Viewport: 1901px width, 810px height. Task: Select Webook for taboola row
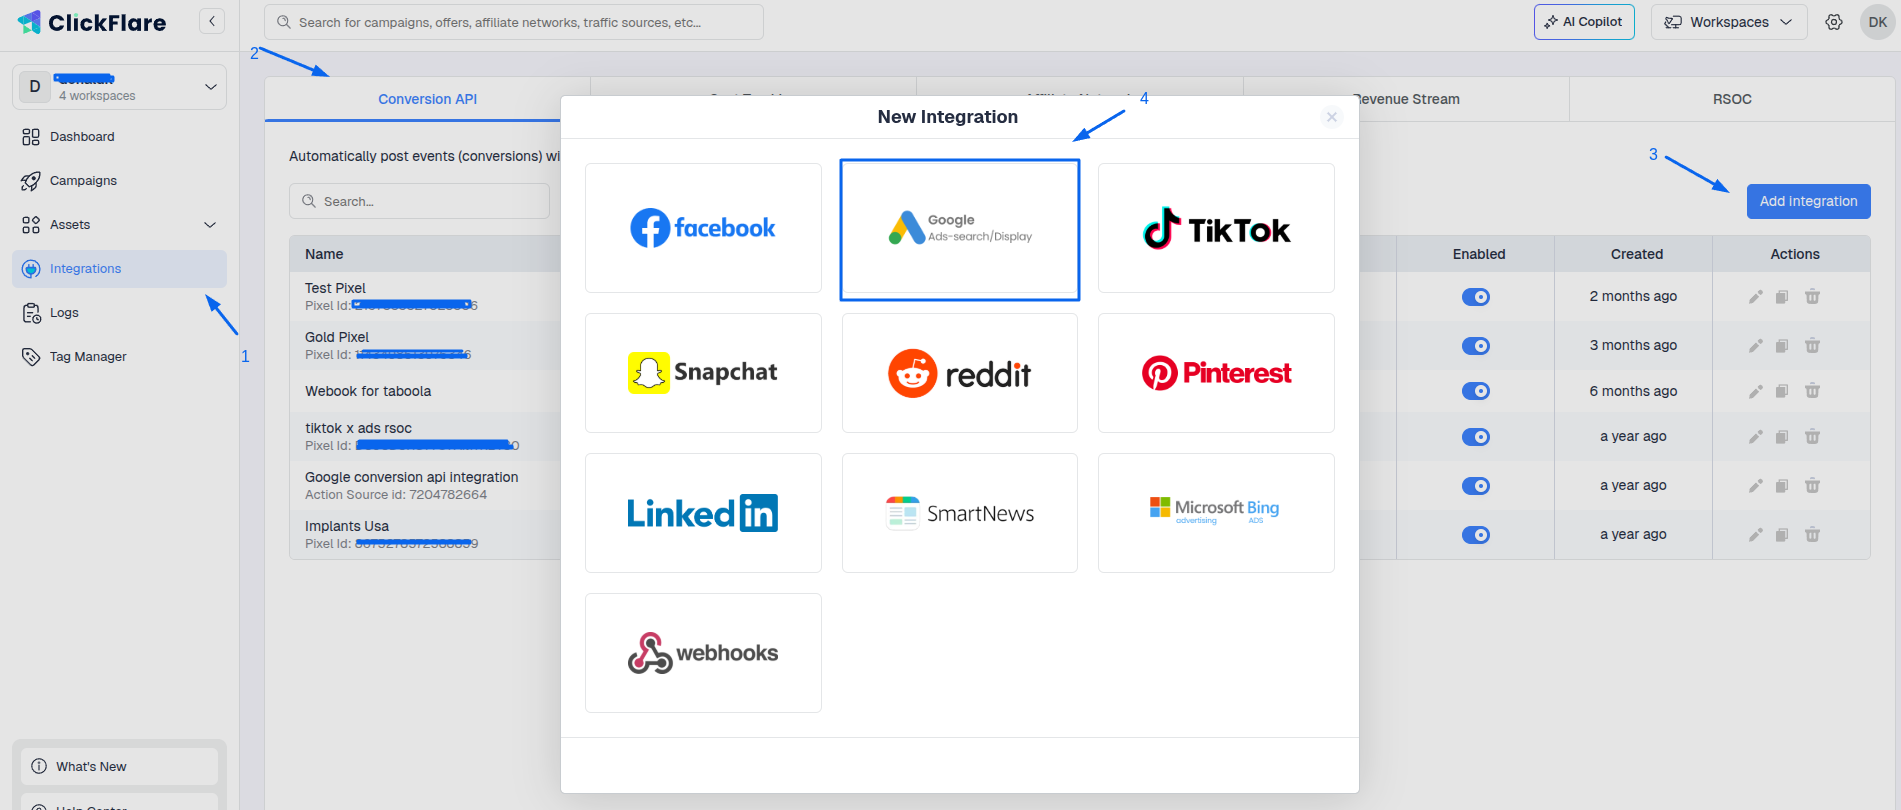coord(368,391)
